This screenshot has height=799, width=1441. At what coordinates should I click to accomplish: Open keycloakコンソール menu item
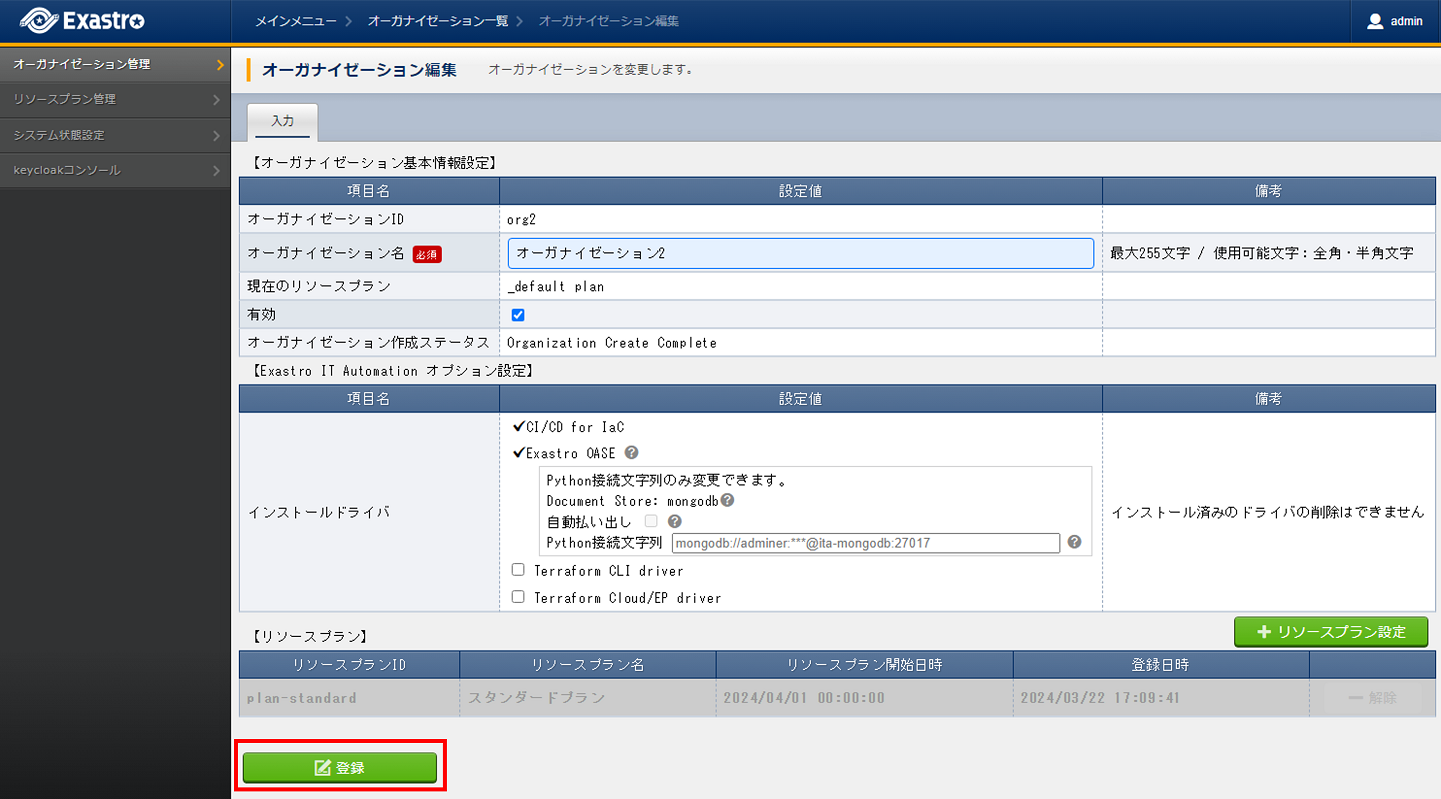tap(115, 170)
